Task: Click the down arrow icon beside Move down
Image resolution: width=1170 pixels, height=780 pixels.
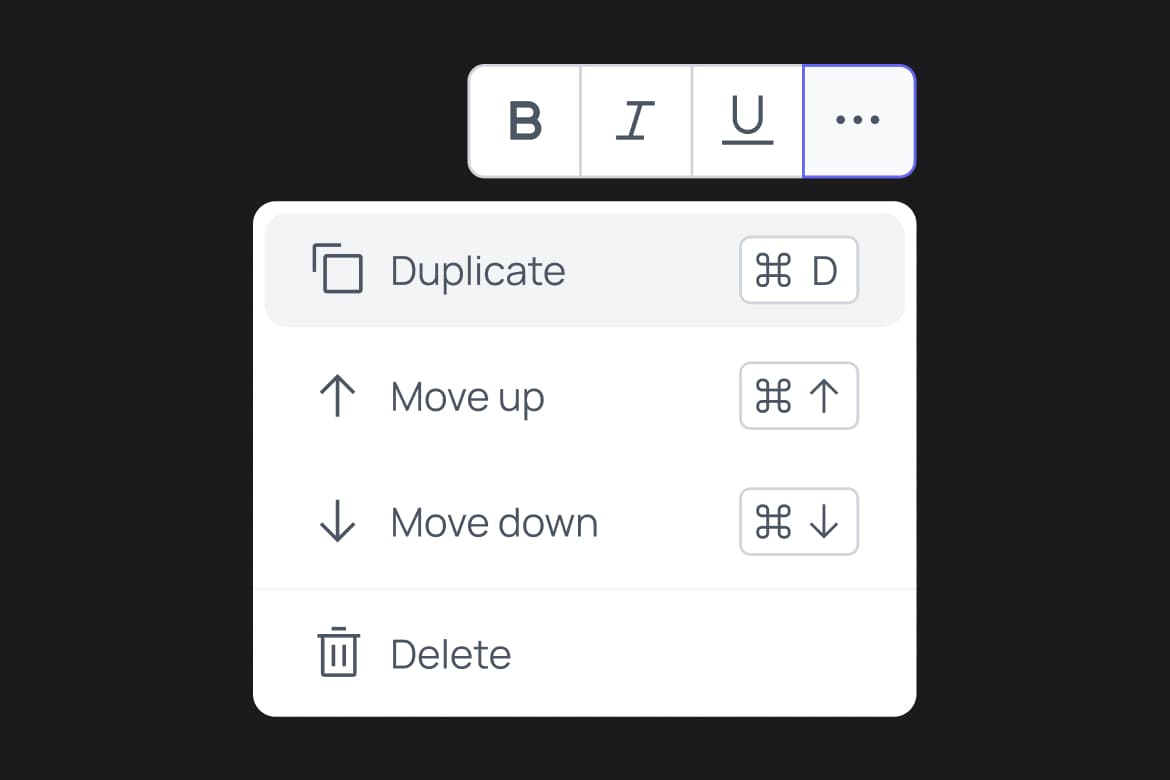Action: pyautogui.click(x=338, y=522)
